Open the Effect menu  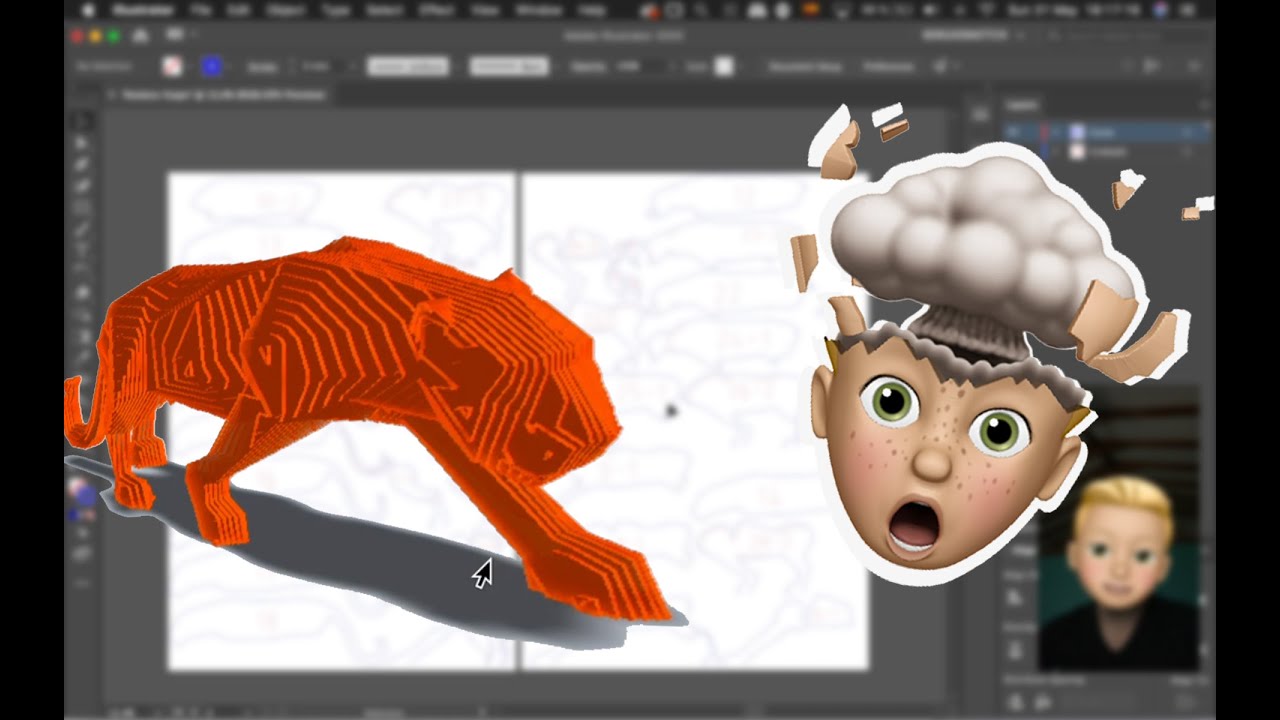point(438,10)
